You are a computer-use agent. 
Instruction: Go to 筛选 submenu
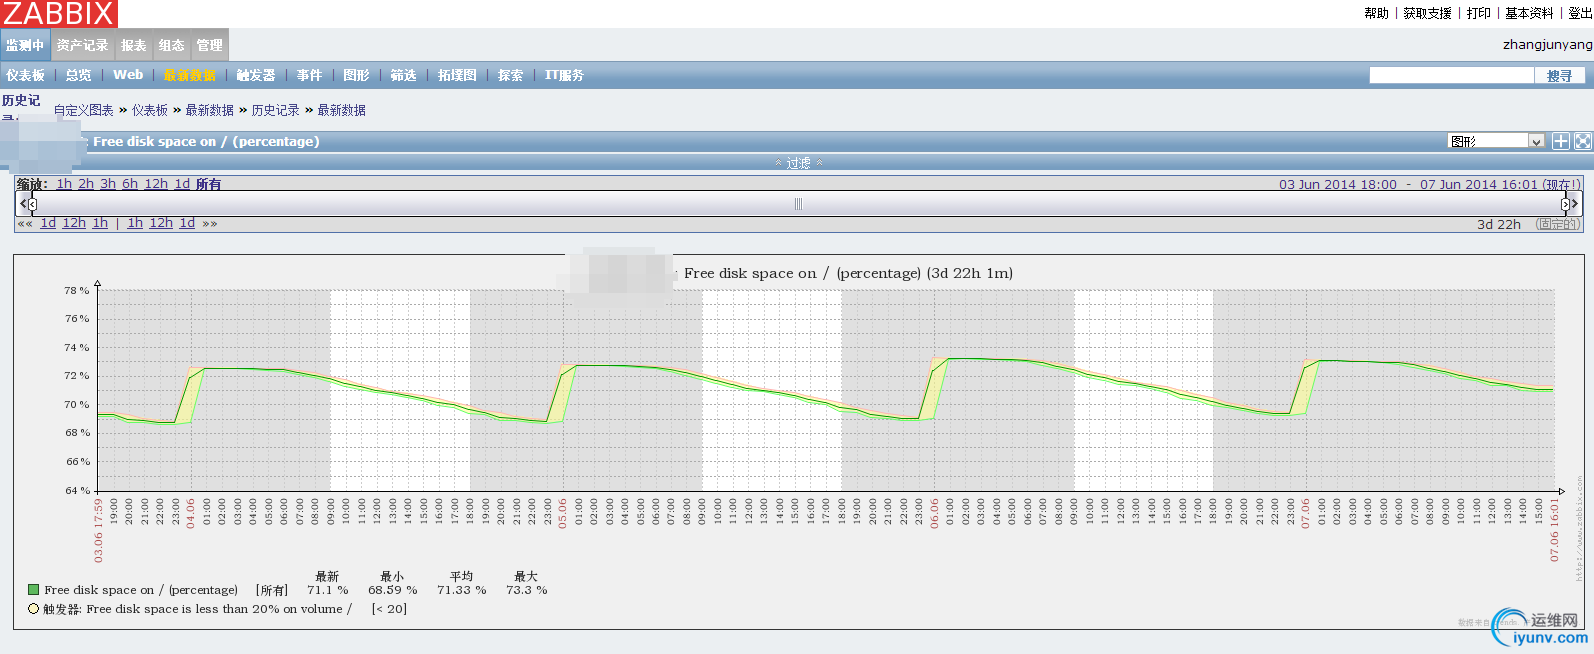[x=403, y=75]
